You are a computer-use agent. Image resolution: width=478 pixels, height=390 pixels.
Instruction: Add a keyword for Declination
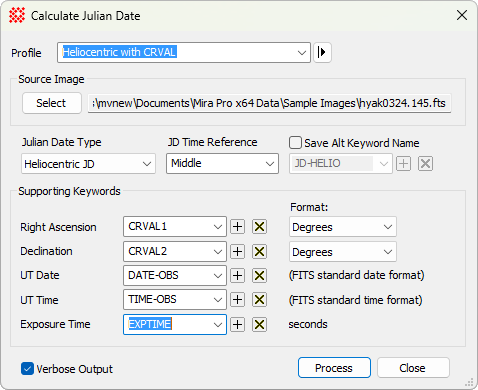click(x=237, y=251)
